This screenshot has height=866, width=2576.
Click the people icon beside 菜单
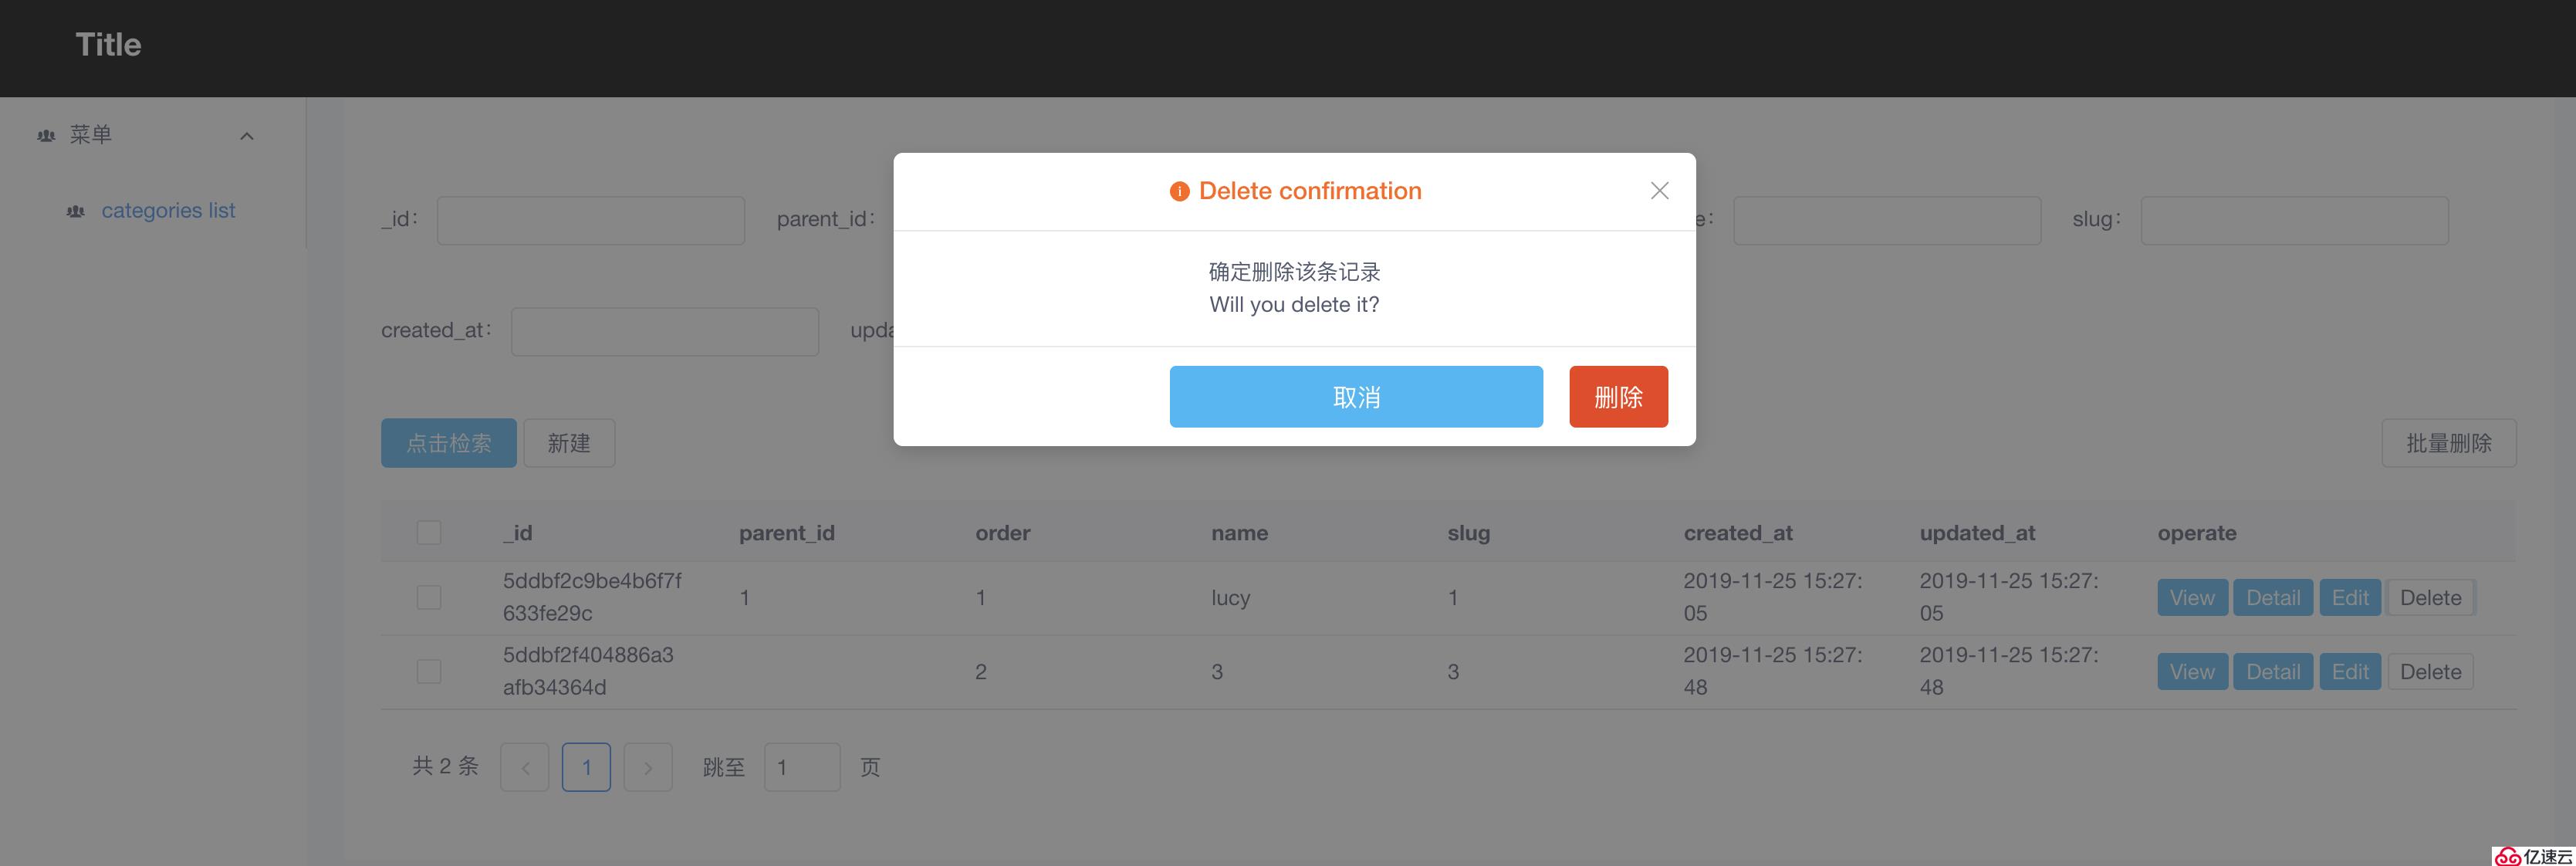tap(46, 135)
